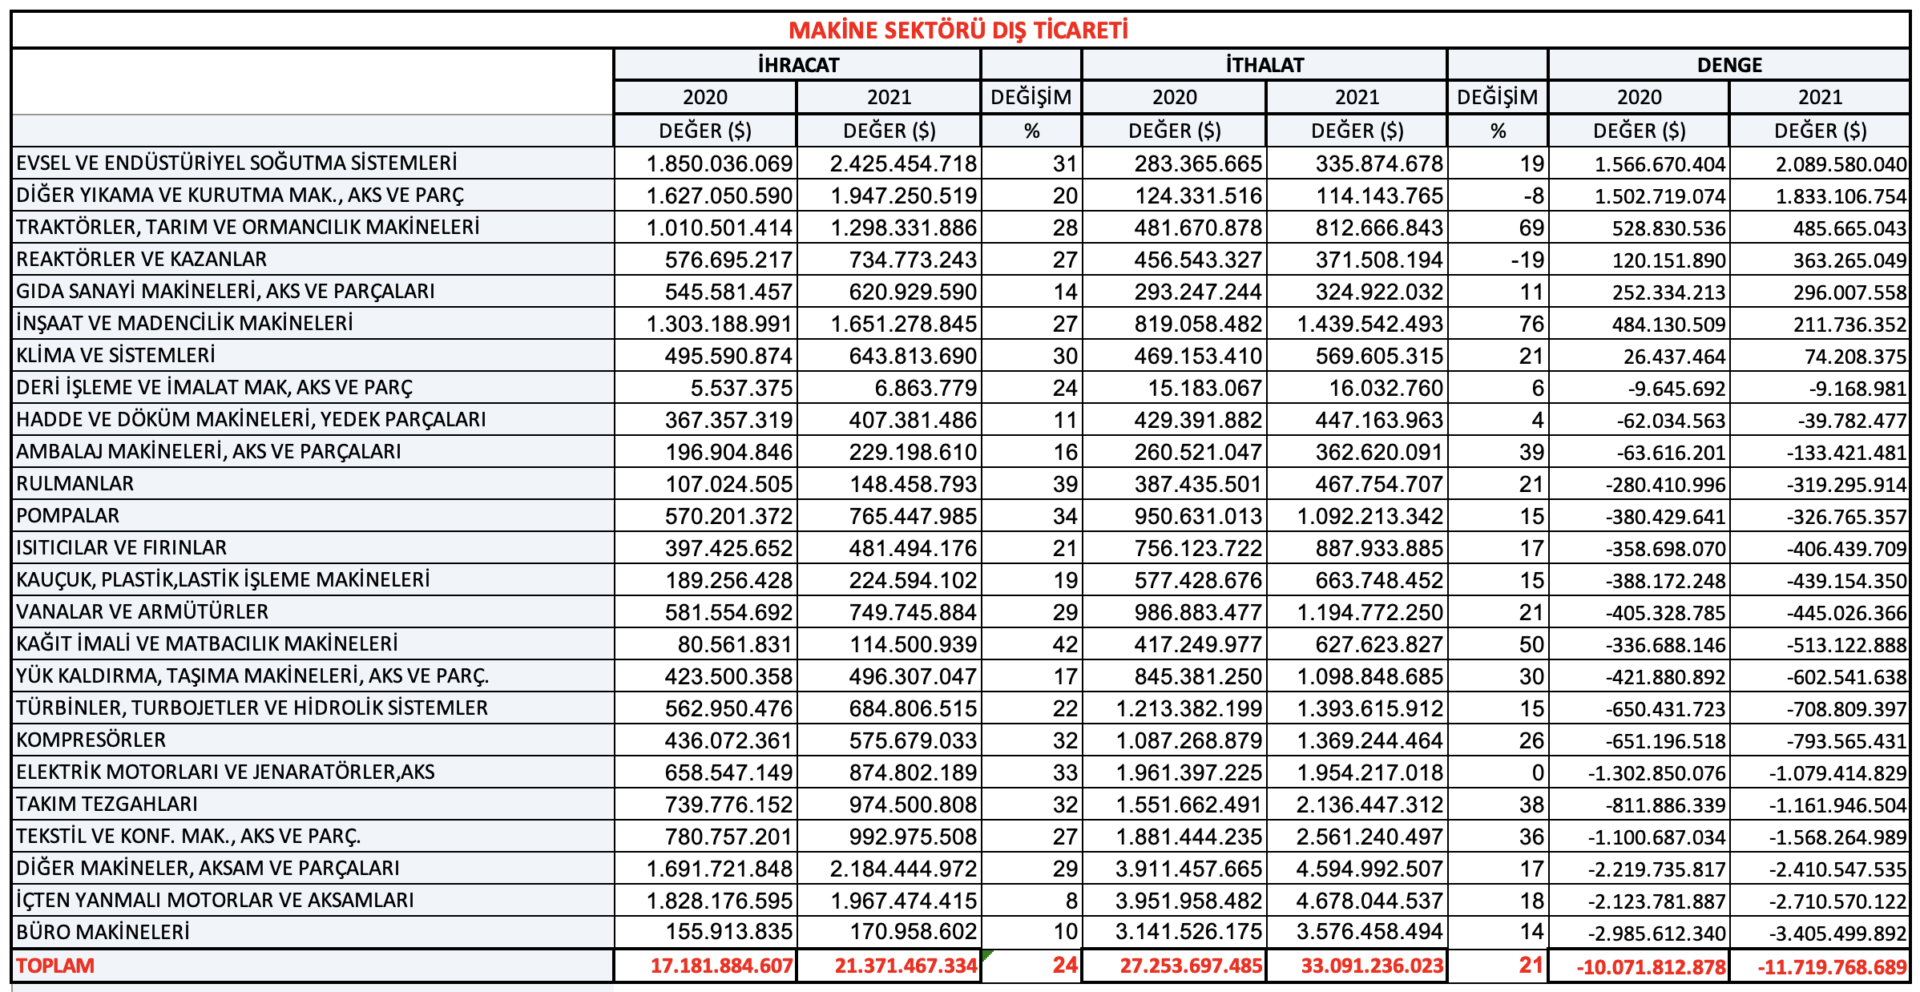Click import 2021 value 4.678.044.537
1920x992 pixels.
click(1370, 901)
